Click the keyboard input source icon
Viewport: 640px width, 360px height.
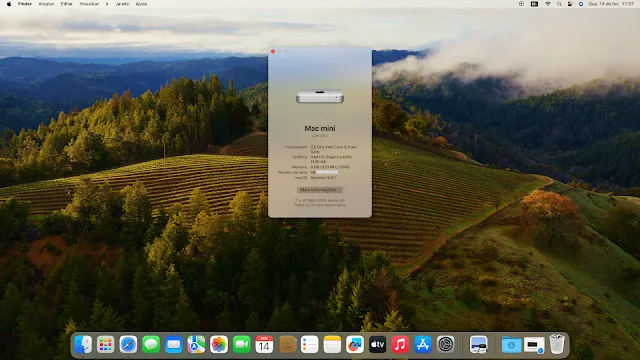534,4
